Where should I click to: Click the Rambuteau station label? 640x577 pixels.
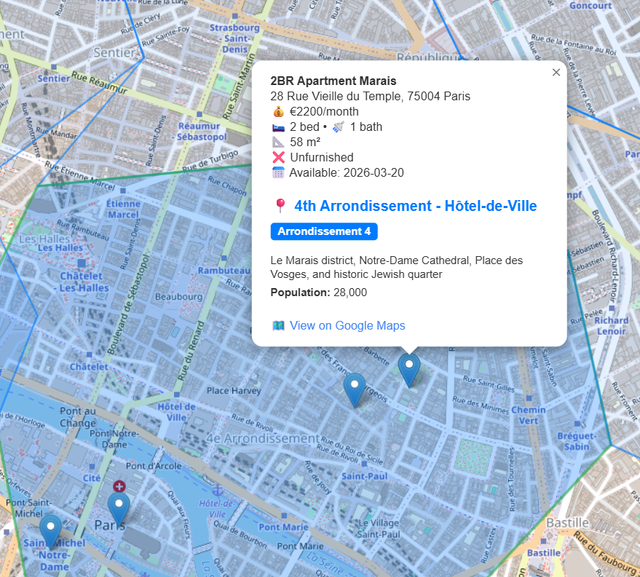pyautogui.click(x=224, y=271)
